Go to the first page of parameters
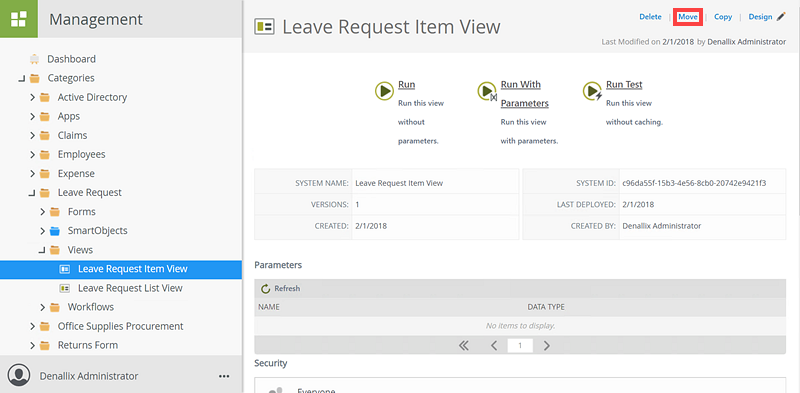 [464, 346]
